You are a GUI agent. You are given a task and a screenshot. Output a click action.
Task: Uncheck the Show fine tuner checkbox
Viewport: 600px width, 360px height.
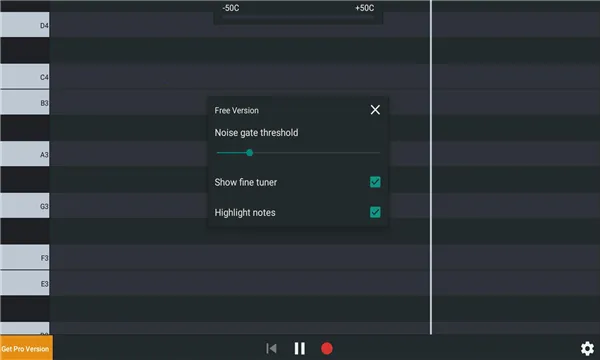tap(375, 182)
